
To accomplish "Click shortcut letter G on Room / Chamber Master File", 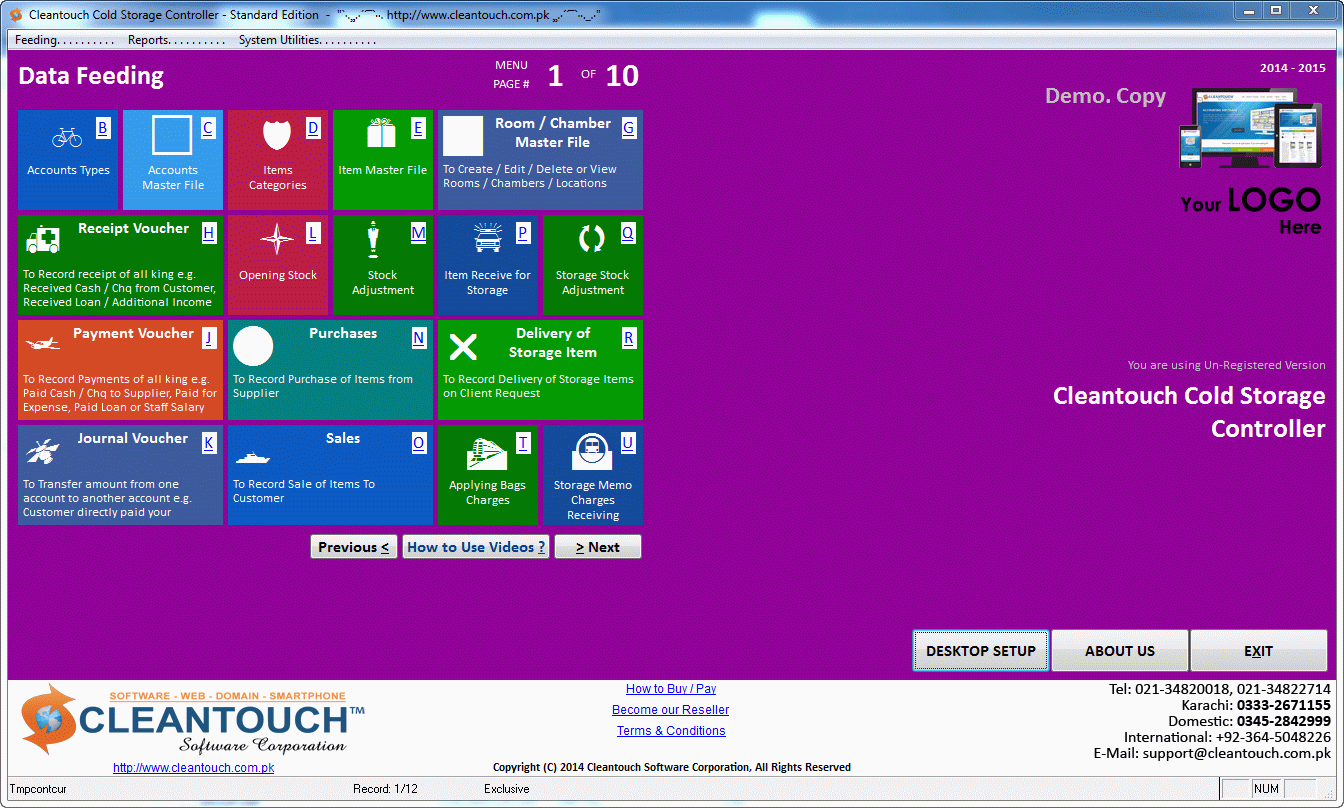I will pyautogui.click(x=629, y=128).
